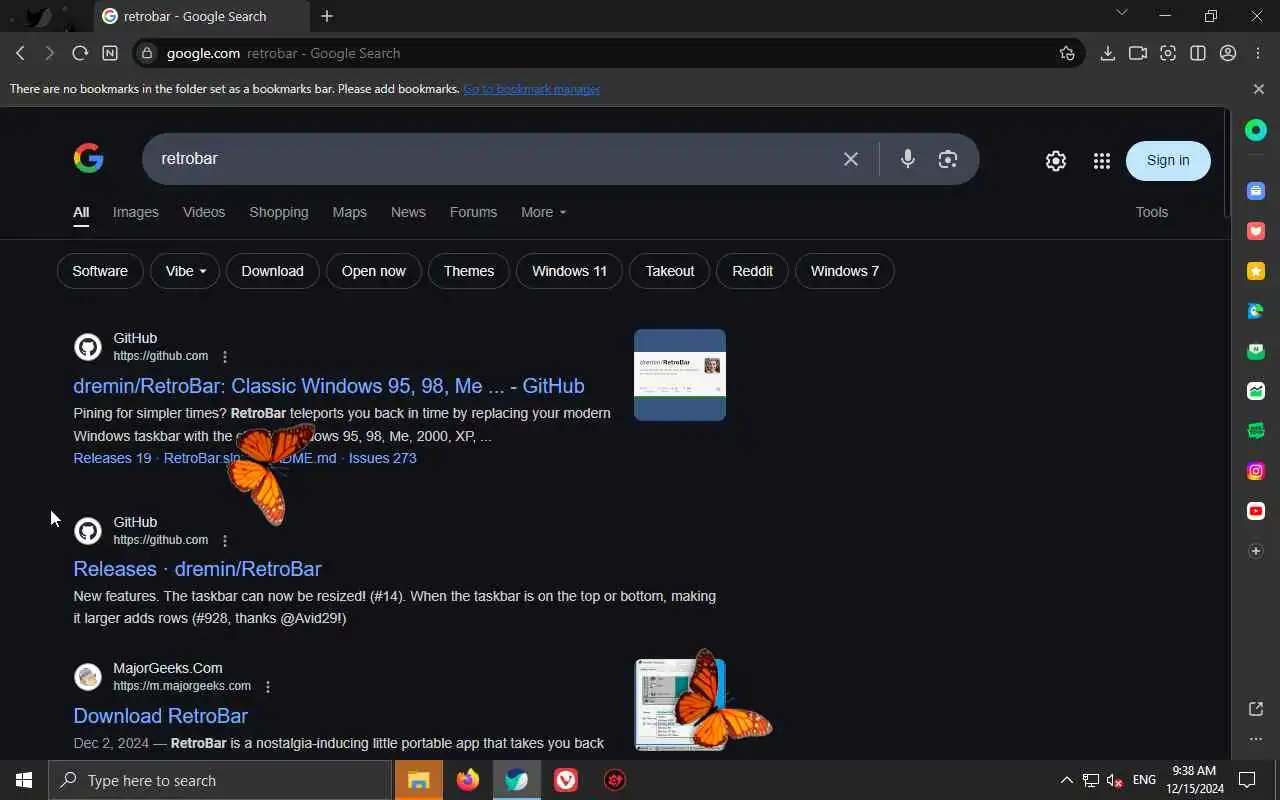Screen dimensions: 1280x800
Task: Open the Tools search options
Action: pyautogui.click(x=1152, y=212)
